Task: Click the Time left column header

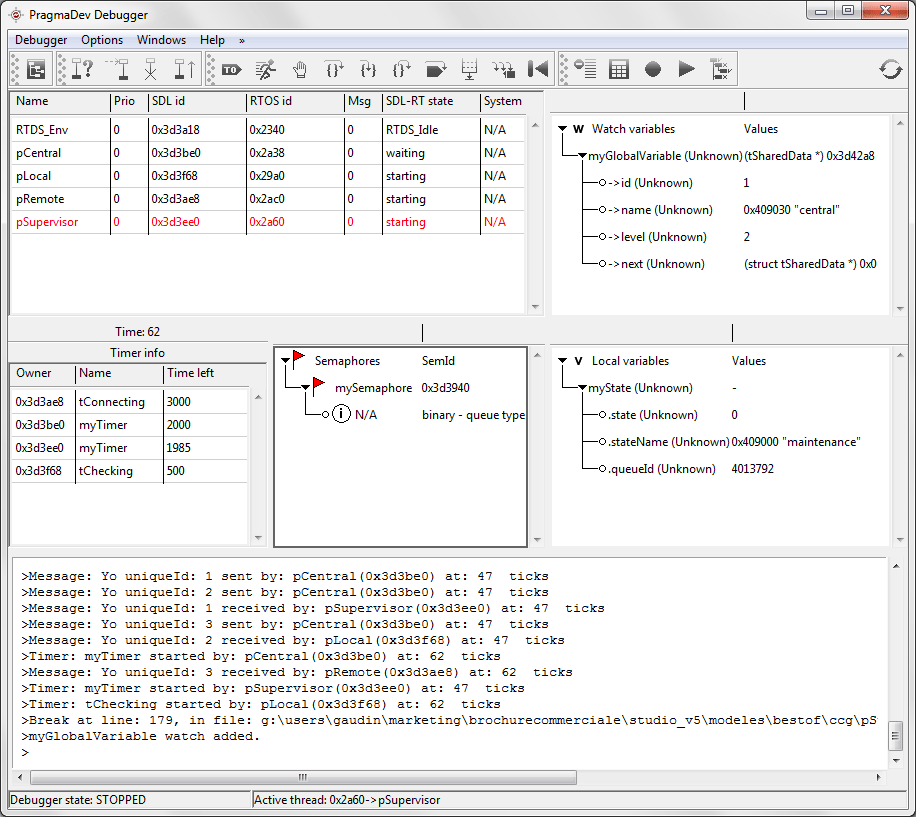Action: (190, 373)
